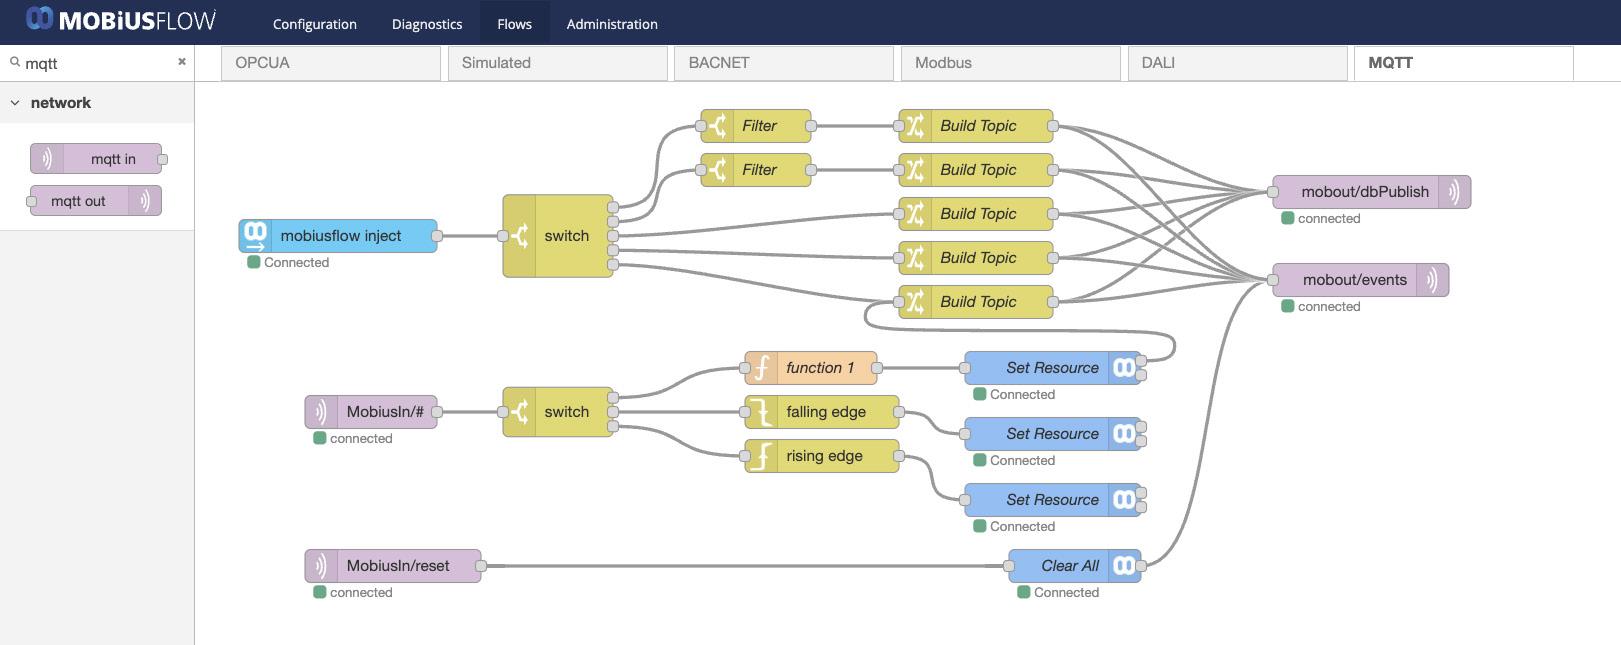Screen dimensions: 1621x645
Task: Click the MobiusFlow logo
Action: pos(120,20)
